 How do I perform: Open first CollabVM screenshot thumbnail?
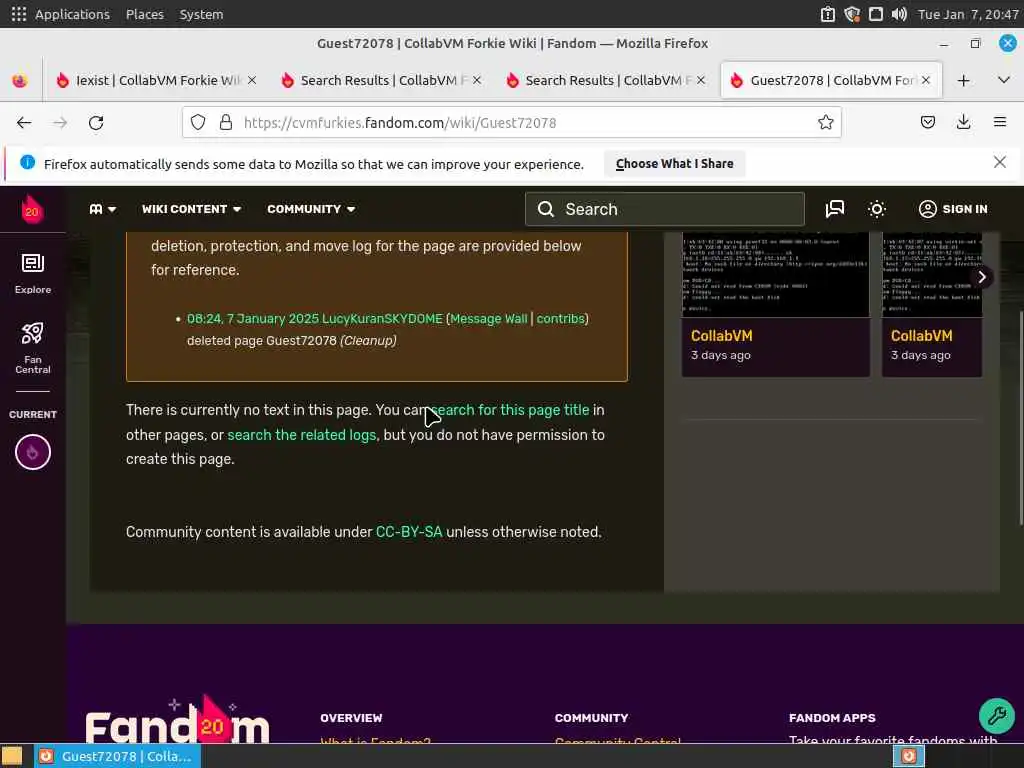775,274
